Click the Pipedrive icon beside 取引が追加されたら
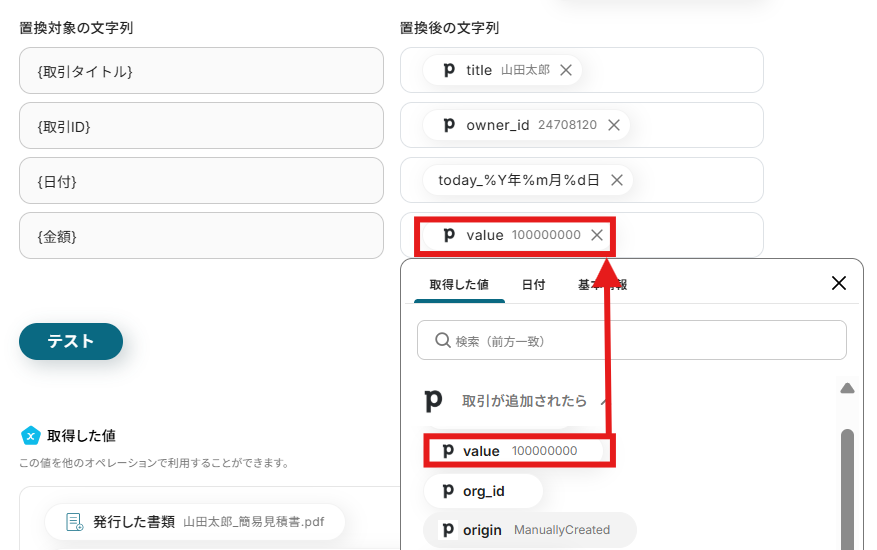Image resolution: width=877 pixels, height=550 pixels. click(433, 401)
